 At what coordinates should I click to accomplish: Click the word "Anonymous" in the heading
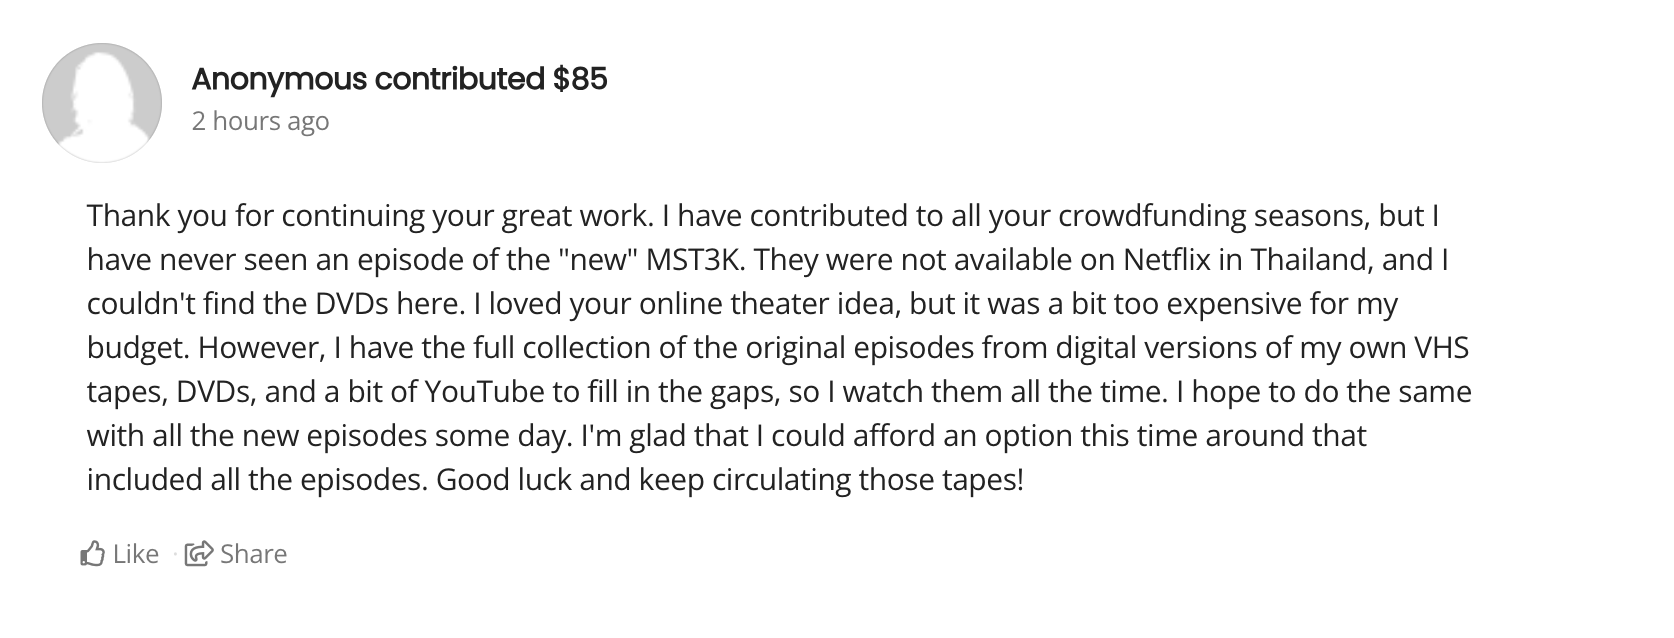click(x=279, y=79)
